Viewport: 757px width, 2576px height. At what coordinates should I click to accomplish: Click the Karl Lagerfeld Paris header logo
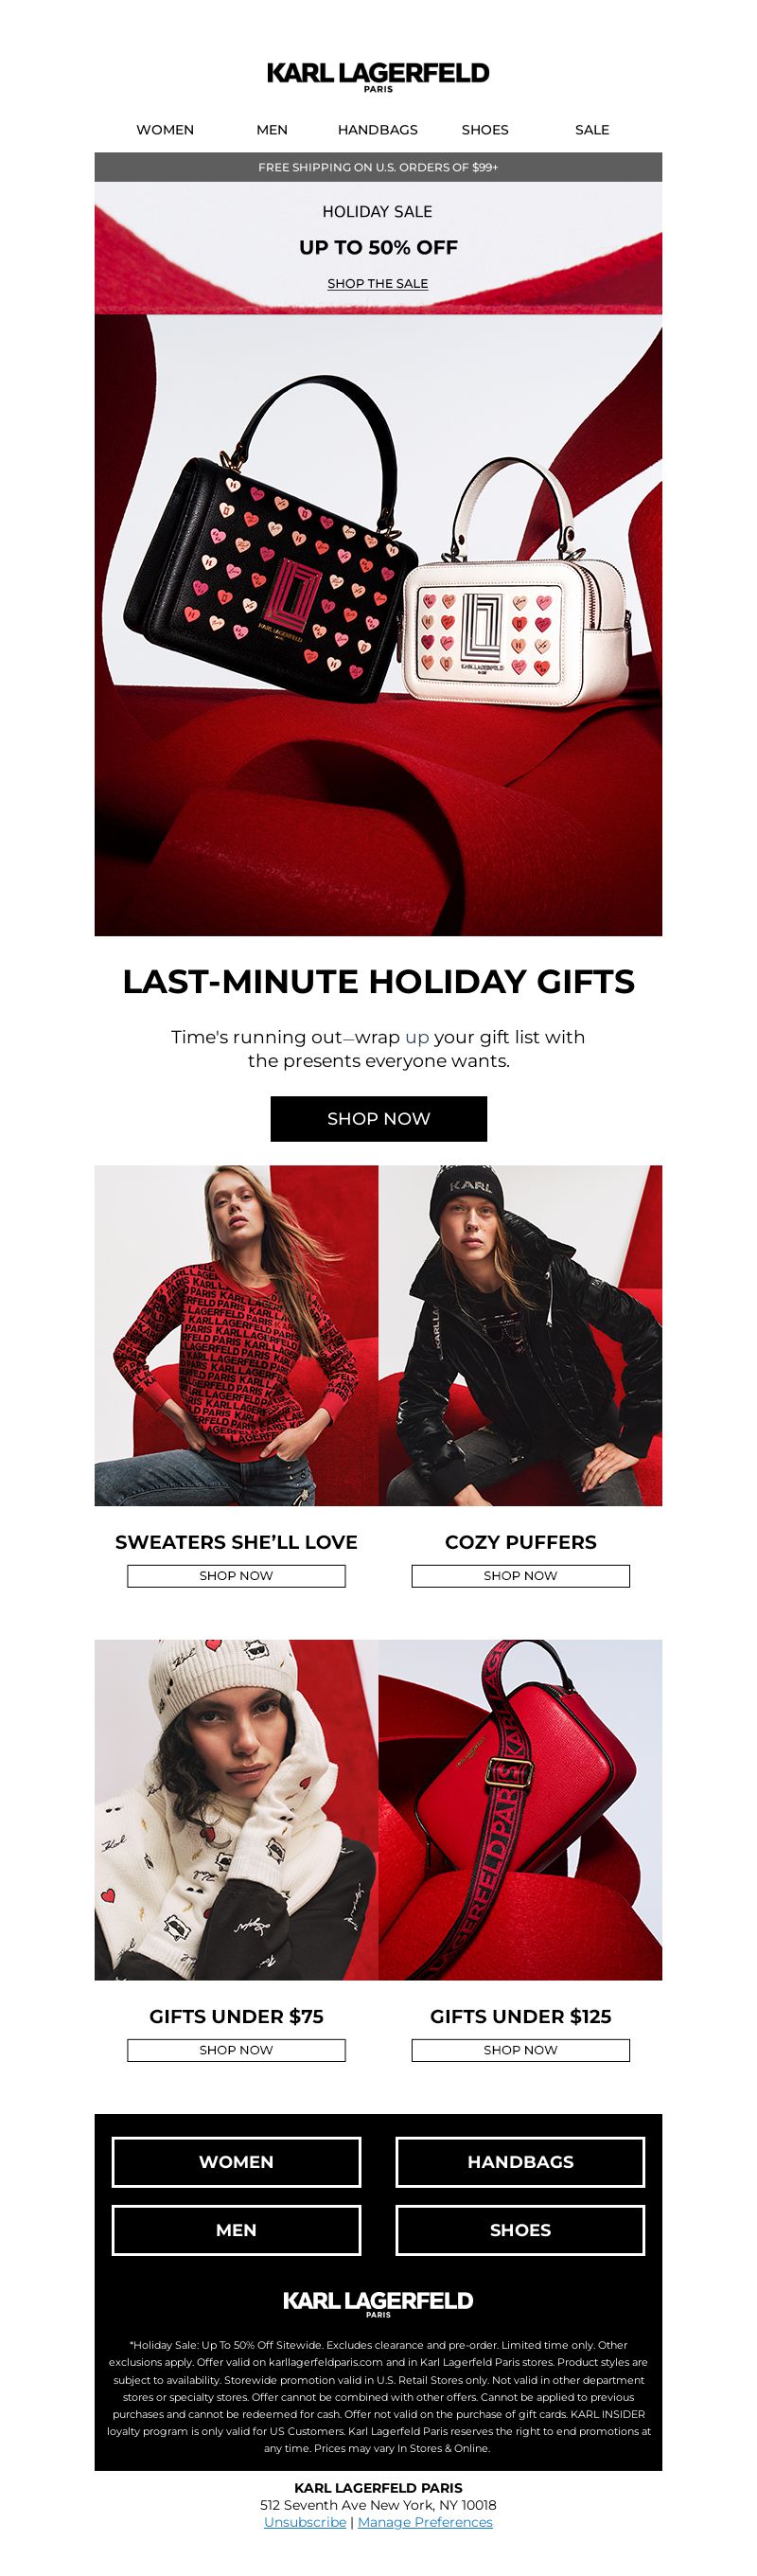pos(378,76)
